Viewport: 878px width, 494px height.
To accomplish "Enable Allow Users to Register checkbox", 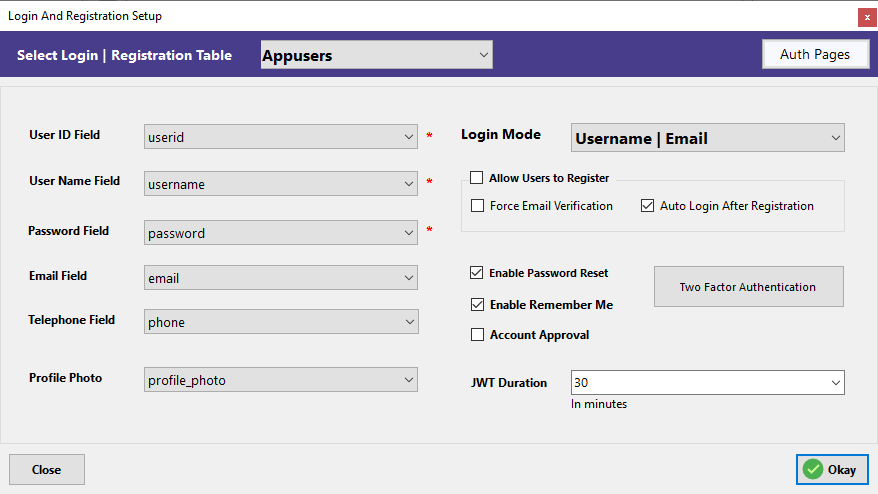I will [x=477, y=178].
